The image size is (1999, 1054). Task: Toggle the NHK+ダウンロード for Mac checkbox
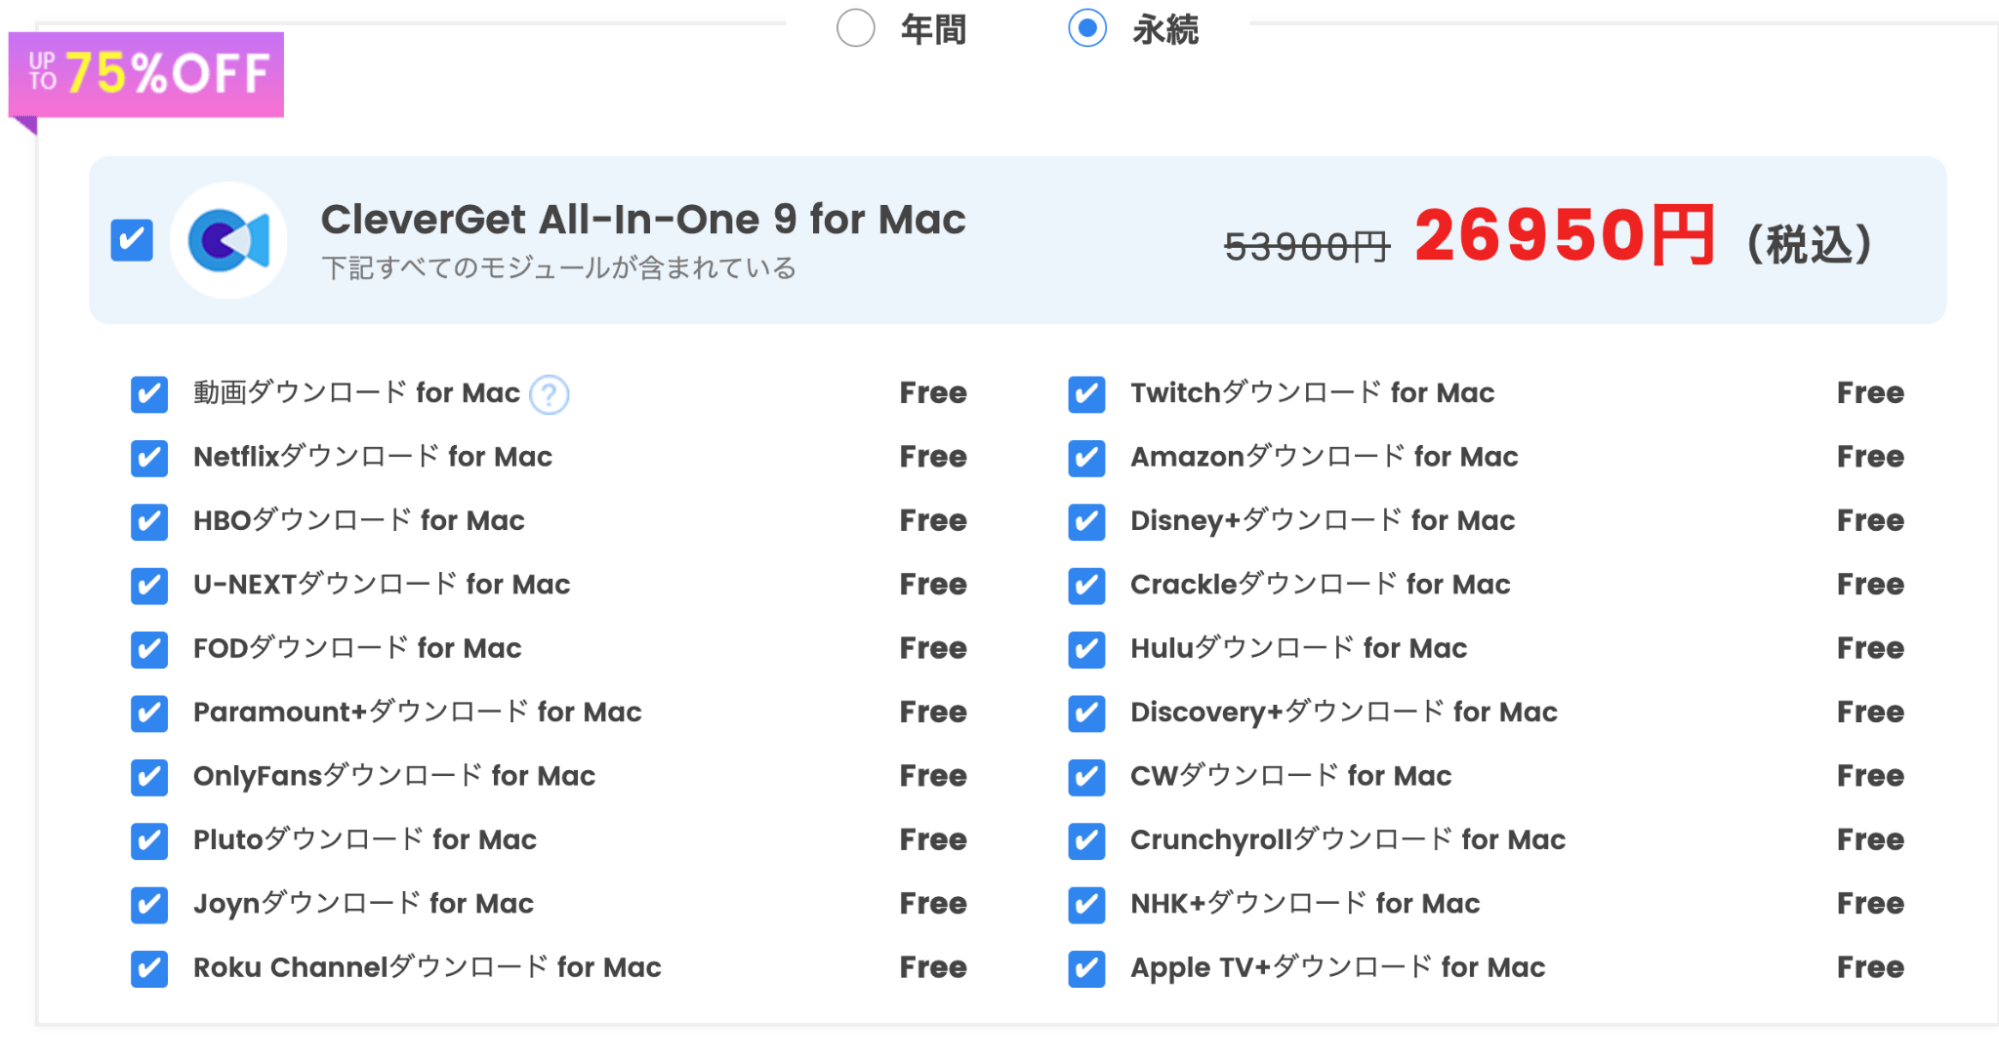(1086, 905)
